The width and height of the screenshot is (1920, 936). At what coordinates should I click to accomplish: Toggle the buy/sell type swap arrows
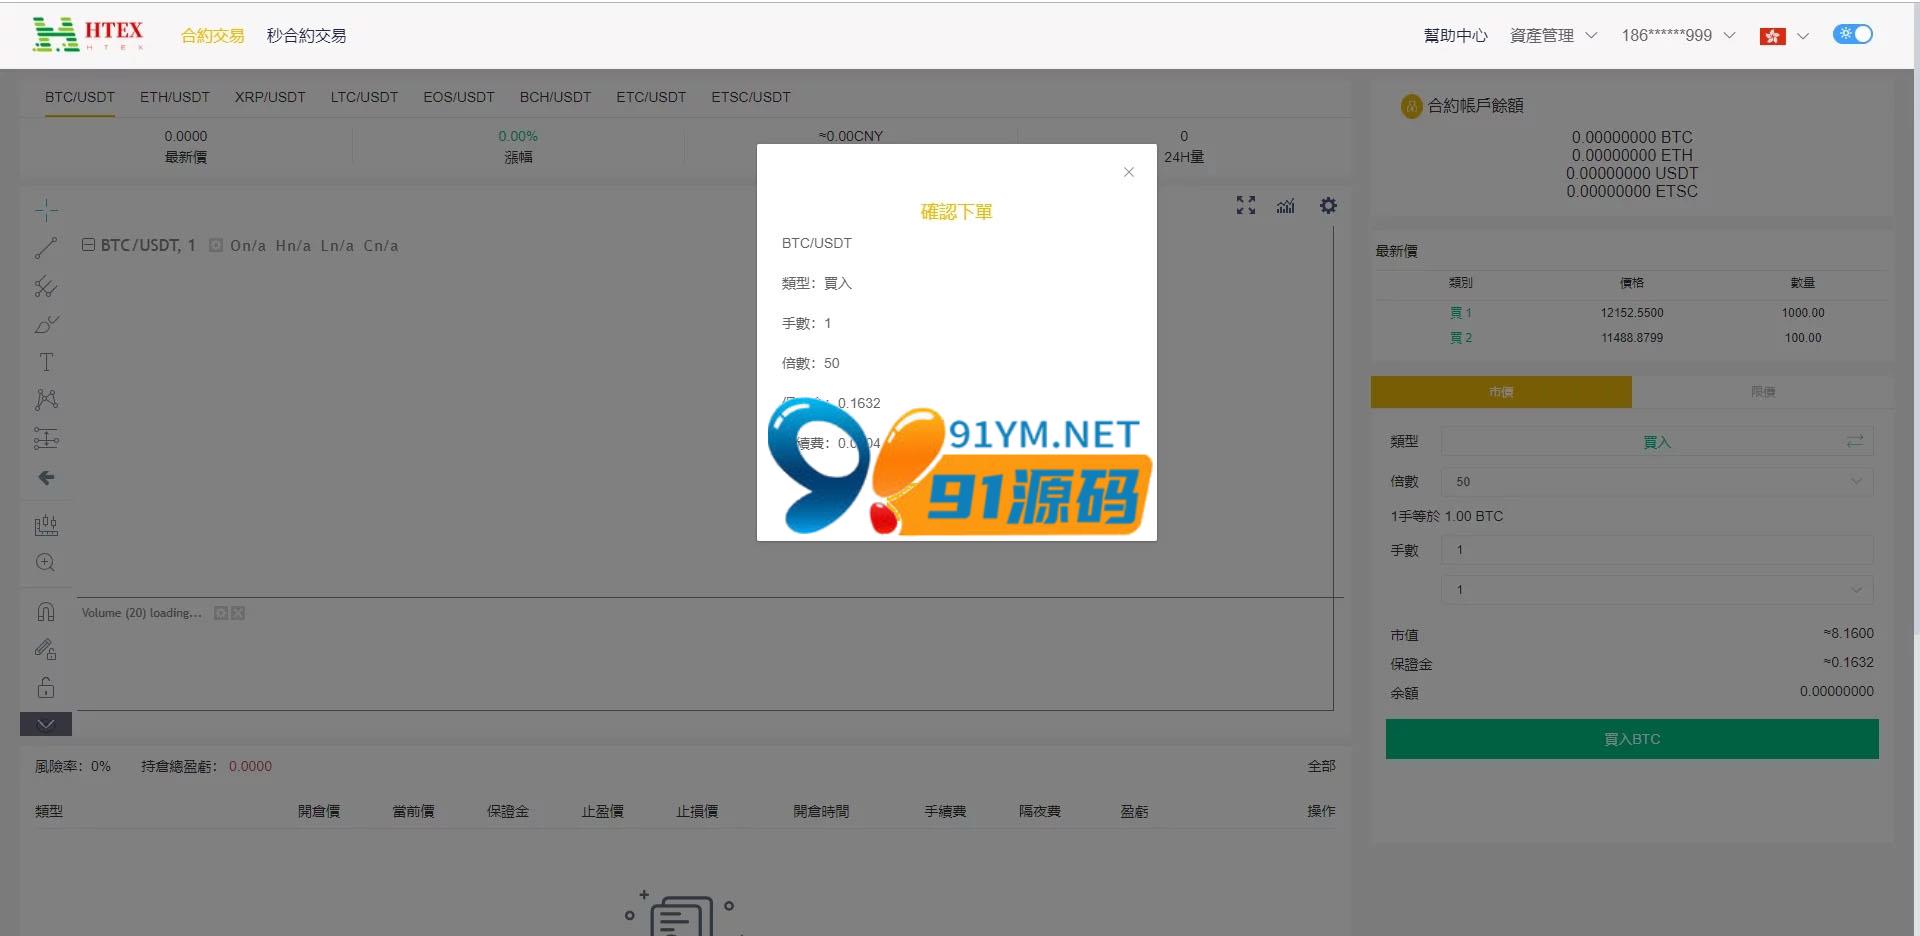tap(1855, 441)
